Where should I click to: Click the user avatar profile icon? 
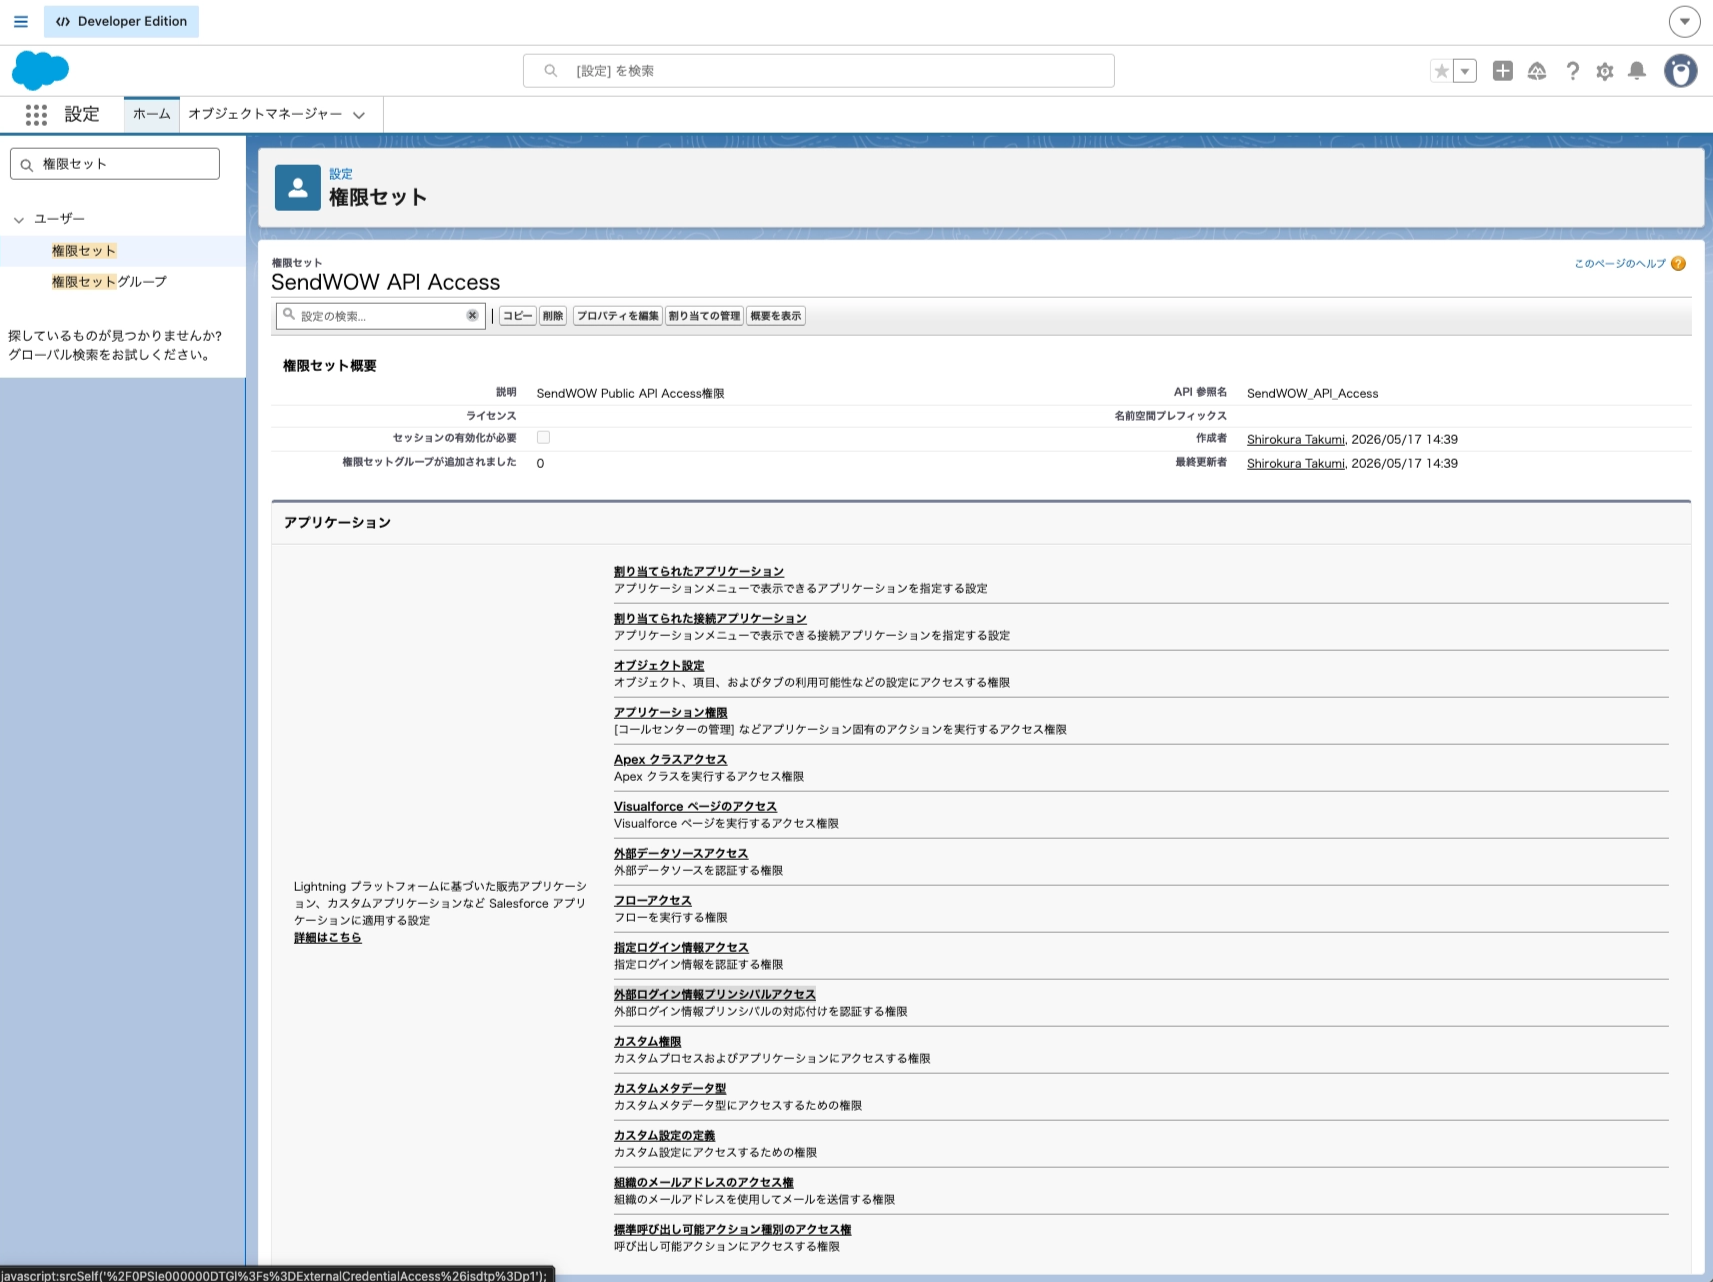(x=1681, y=71)
